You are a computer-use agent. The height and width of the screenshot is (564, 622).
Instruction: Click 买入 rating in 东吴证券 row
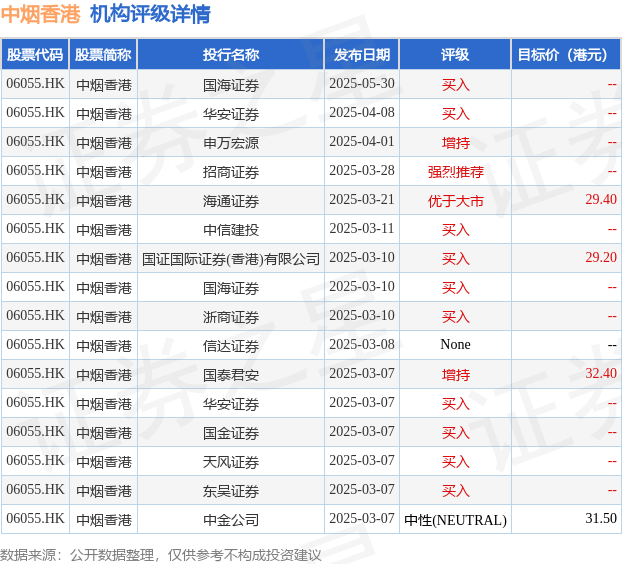coord(455,491)
